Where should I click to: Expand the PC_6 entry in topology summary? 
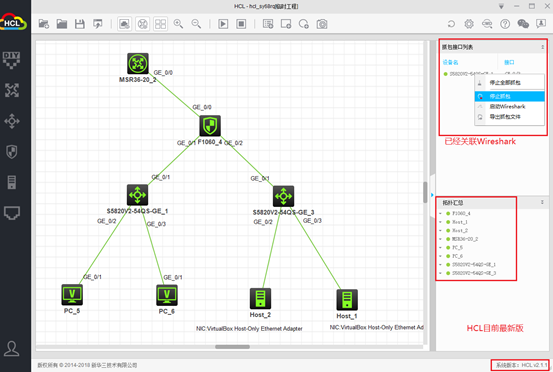pyautogui.click(x=440, y=256)
